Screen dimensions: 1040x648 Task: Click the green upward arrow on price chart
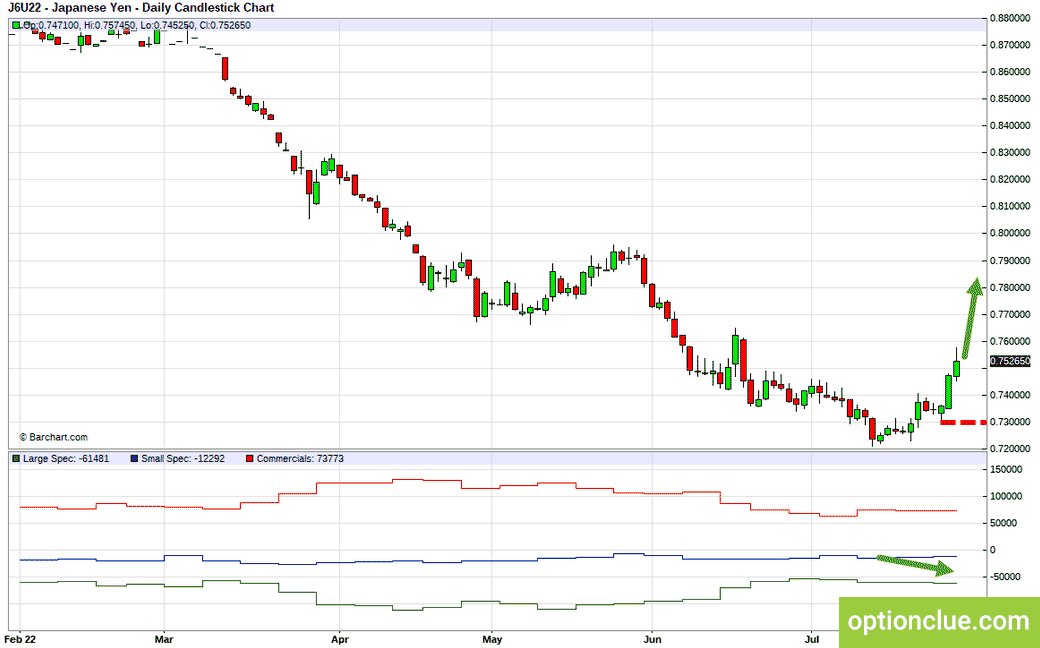click(971, 318)
